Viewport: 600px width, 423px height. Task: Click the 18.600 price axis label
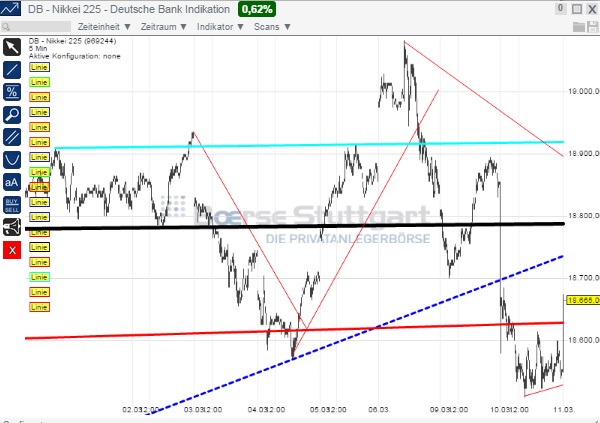[x=583, y=340]
